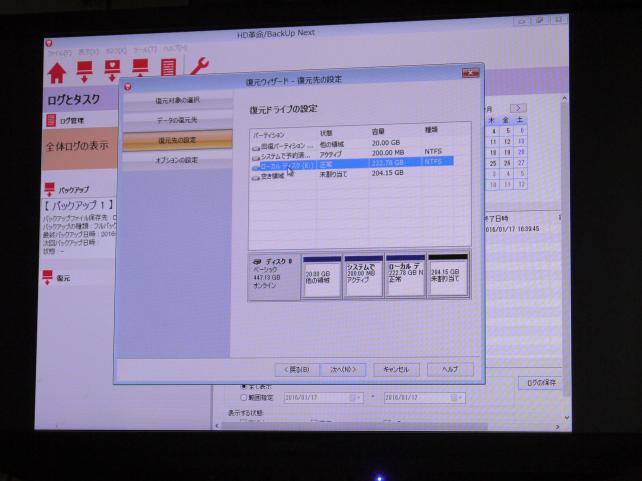This screenshot has height=481, width=642.
Task: Select the 範囲指定 radio button
Action: pos(244,397)
